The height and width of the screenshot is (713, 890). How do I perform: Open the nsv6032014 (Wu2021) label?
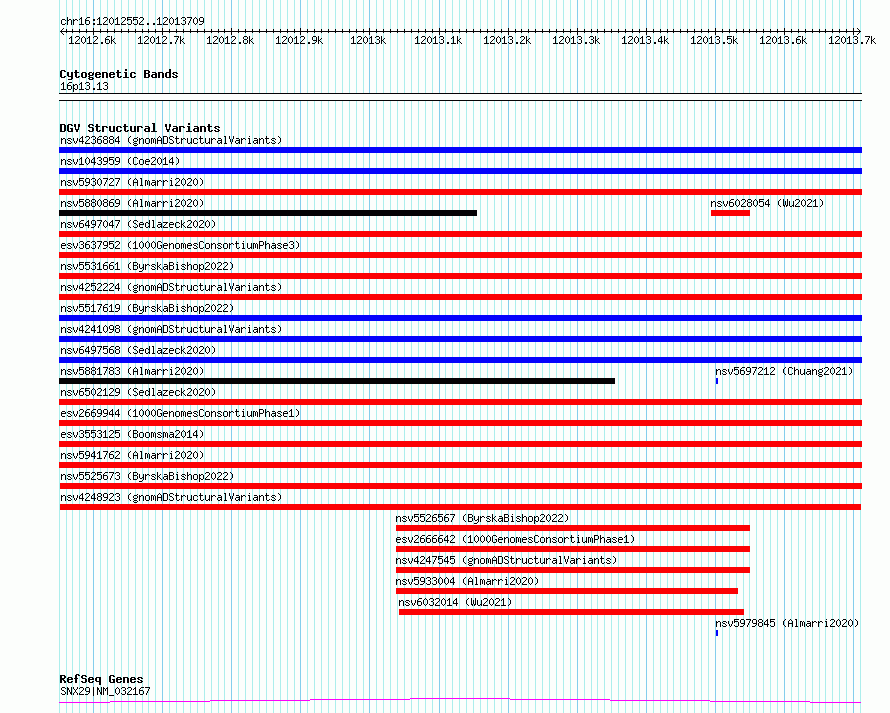click(x=455, y=602)
